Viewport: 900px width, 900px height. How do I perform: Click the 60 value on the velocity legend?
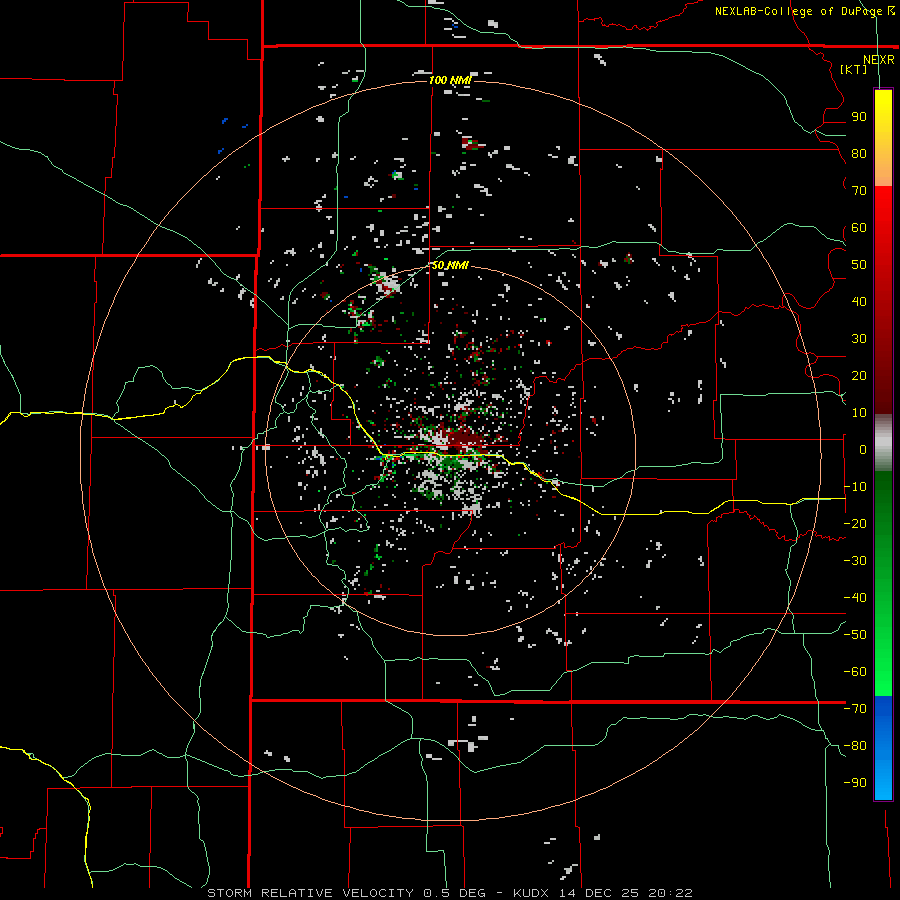[x=859, y=227]
